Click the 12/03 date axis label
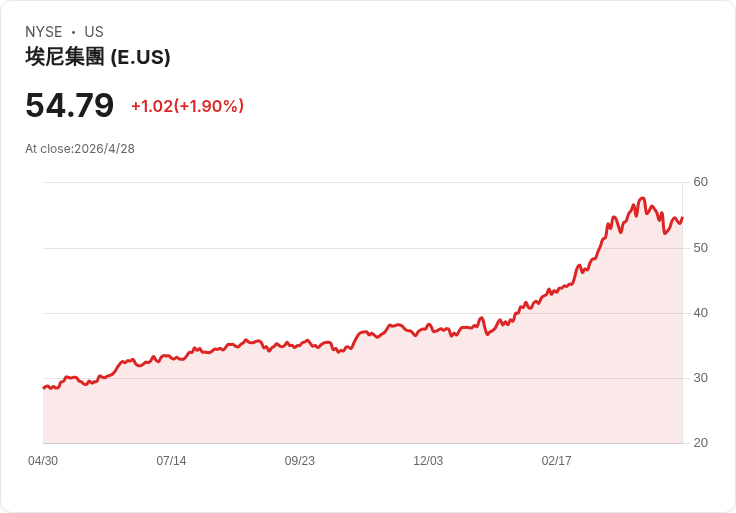Screen dimensions: 736x513 coord(428,460)
